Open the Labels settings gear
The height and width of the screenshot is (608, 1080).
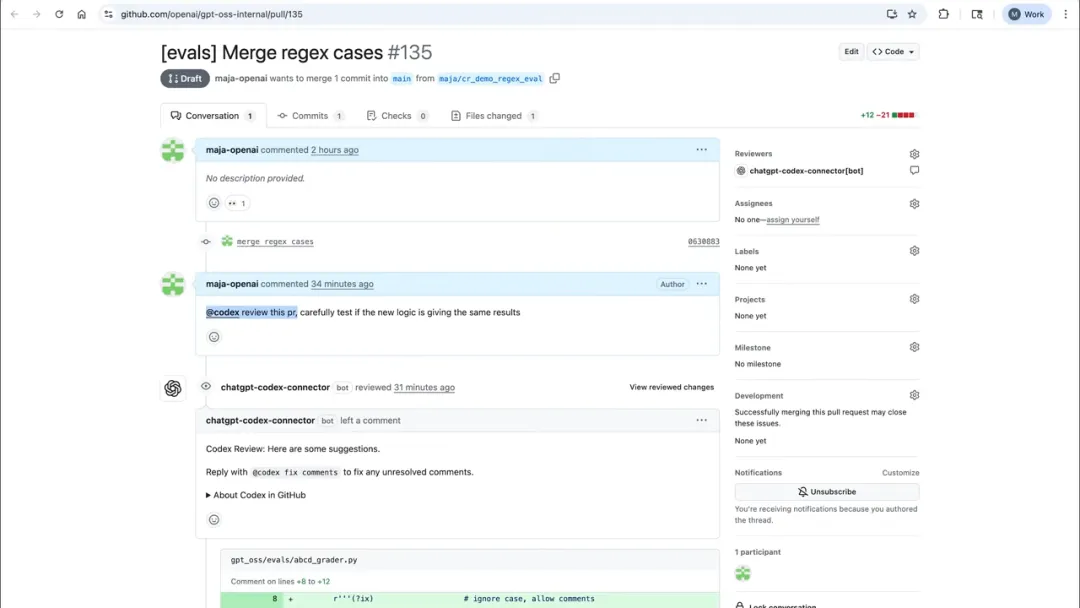(x=914, y=251)
